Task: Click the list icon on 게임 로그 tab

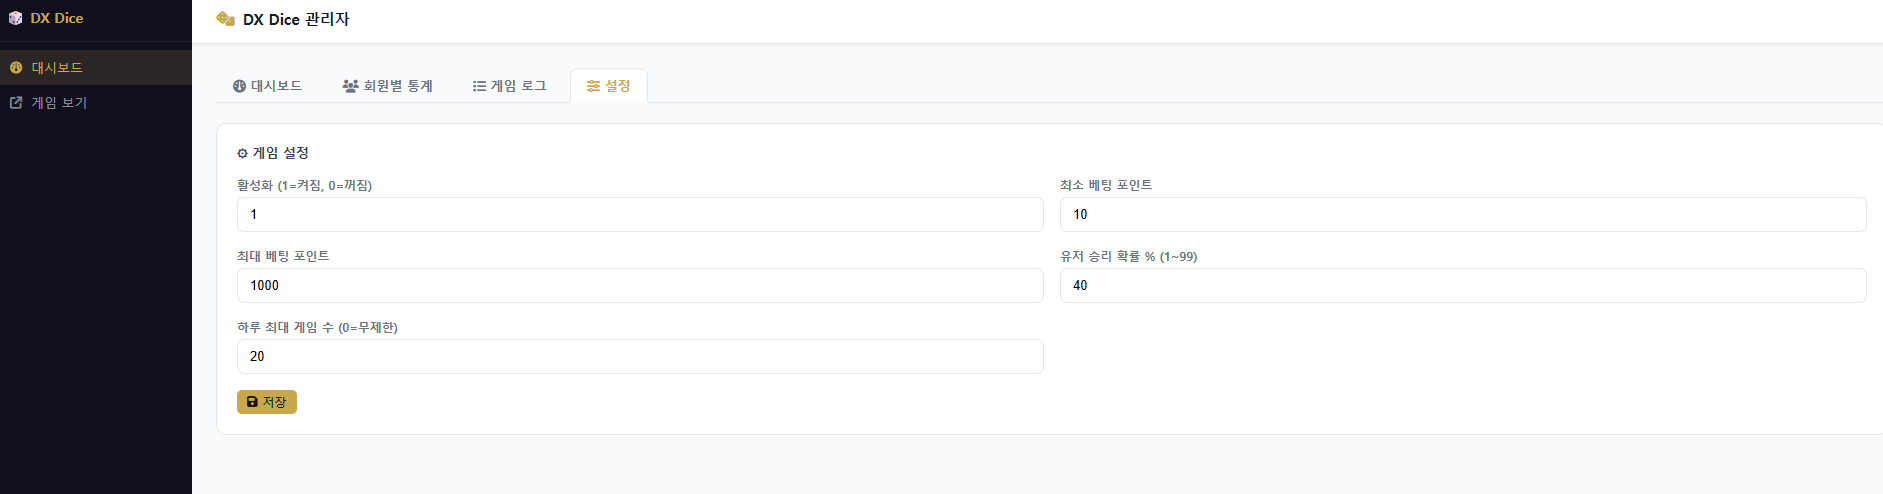Action: pos(479,86)
